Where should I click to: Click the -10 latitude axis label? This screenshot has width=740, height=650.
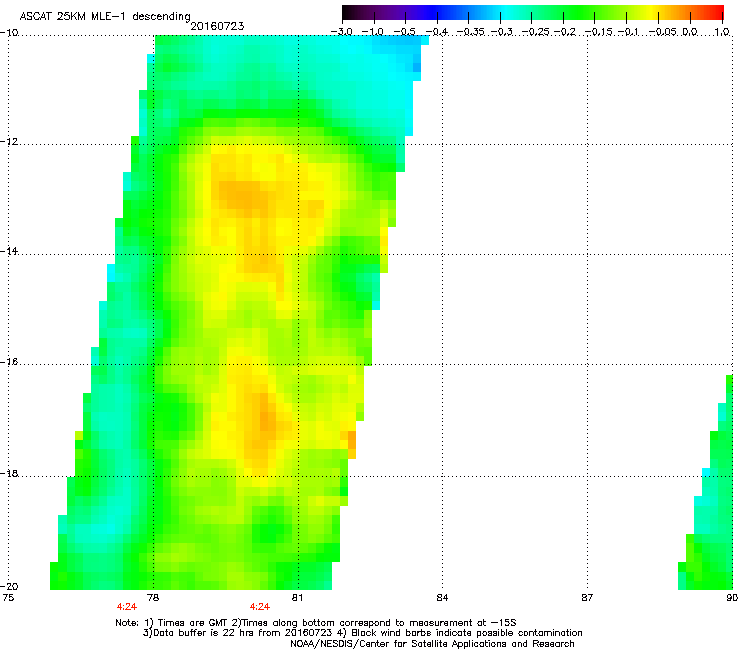tap(9, 33)
